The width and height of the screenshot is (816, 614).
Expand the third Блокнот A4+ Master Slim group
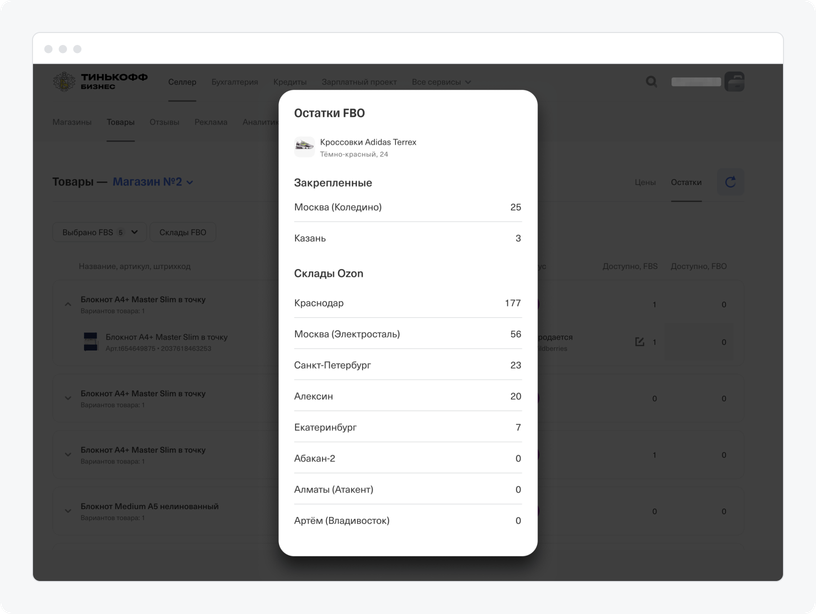[68, 455]
